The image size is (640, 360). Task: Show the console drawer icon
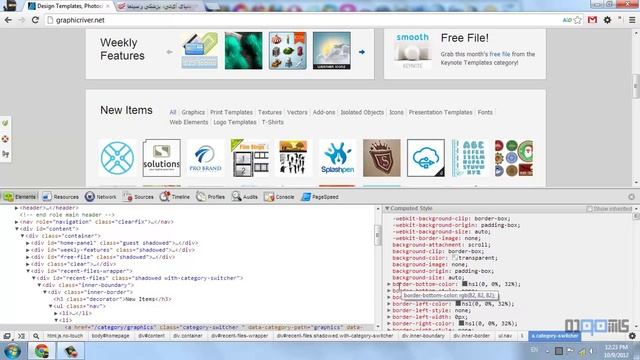pyautogui.click(x=21, y=336)
